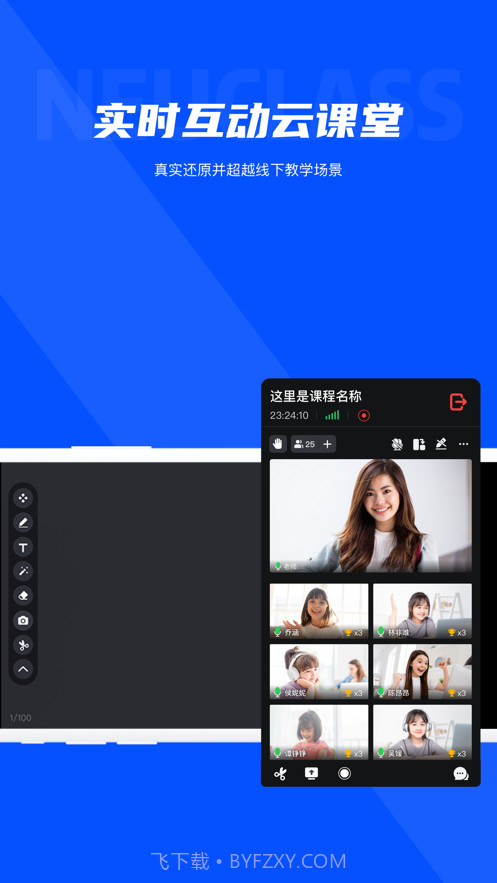The image size is (497, 883).
Task: Select student 陈昂昂 video thumbnail
Action: point(423,672)
